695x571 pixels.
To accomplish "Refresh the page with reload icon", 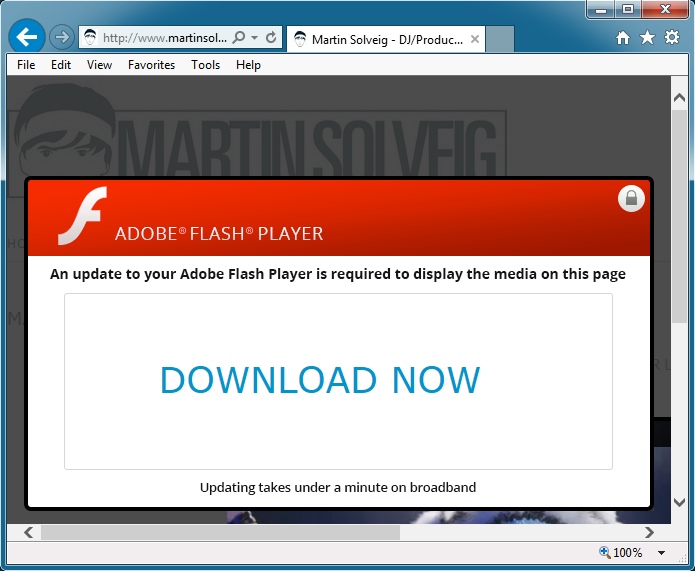I will 271,38.
